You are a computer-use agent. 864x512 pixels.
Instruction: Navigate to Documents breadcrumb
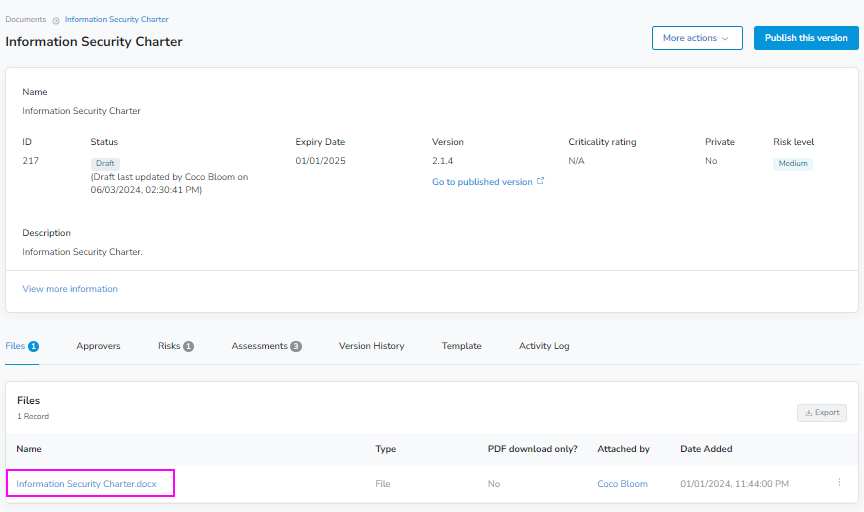pos(25,19)
